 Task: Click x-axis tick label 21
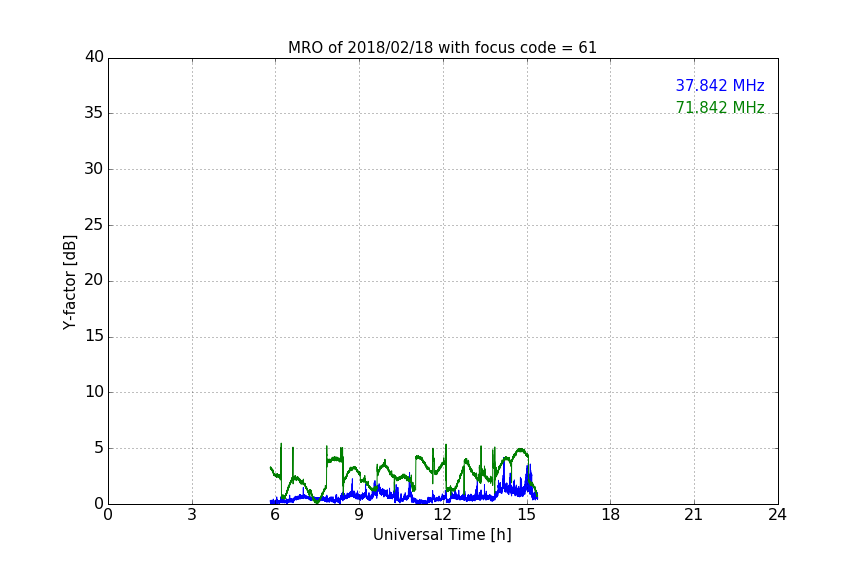(694, 515)
